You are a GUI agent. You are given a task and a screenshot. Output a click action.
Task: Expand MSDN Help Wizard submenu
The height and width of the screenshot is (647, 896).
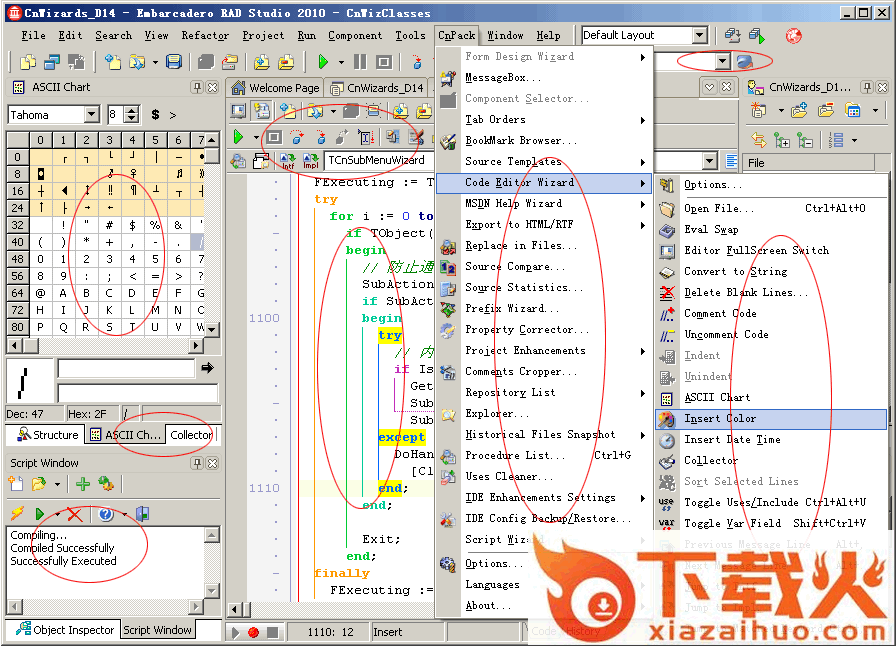[544, 203]
